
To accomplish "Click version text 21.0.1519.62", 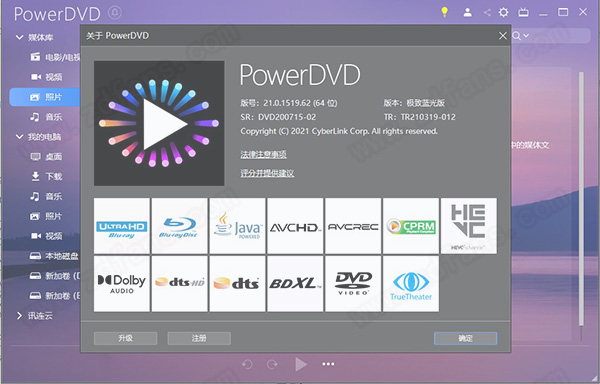I will coord(289,103).
